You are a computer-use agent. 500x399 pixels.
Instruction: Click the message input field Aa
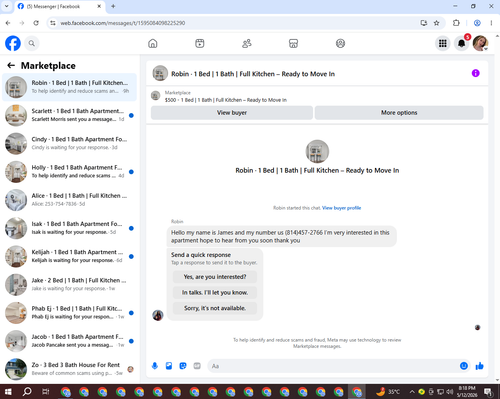[333, 366]
